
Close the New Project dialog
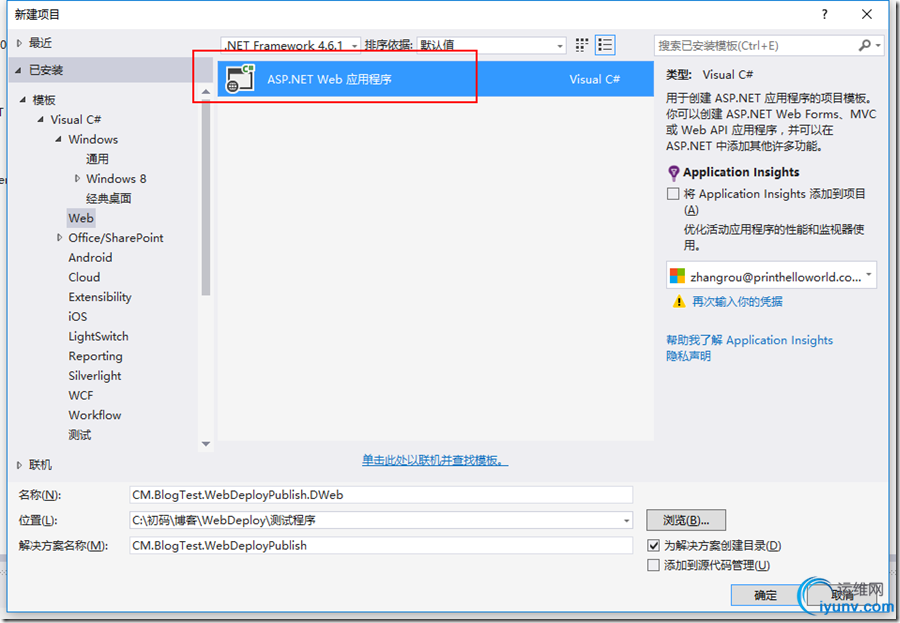(x=867, y=14)
